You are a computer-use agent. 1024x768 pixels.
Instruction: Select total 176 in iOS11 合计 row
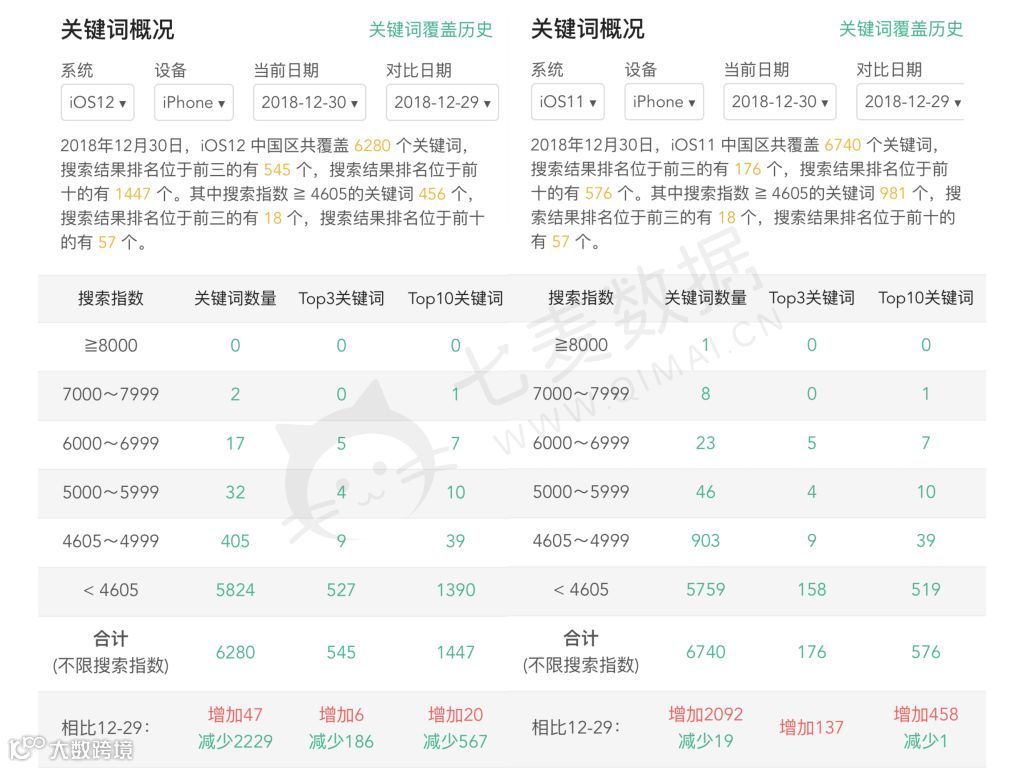pos(812,652)
